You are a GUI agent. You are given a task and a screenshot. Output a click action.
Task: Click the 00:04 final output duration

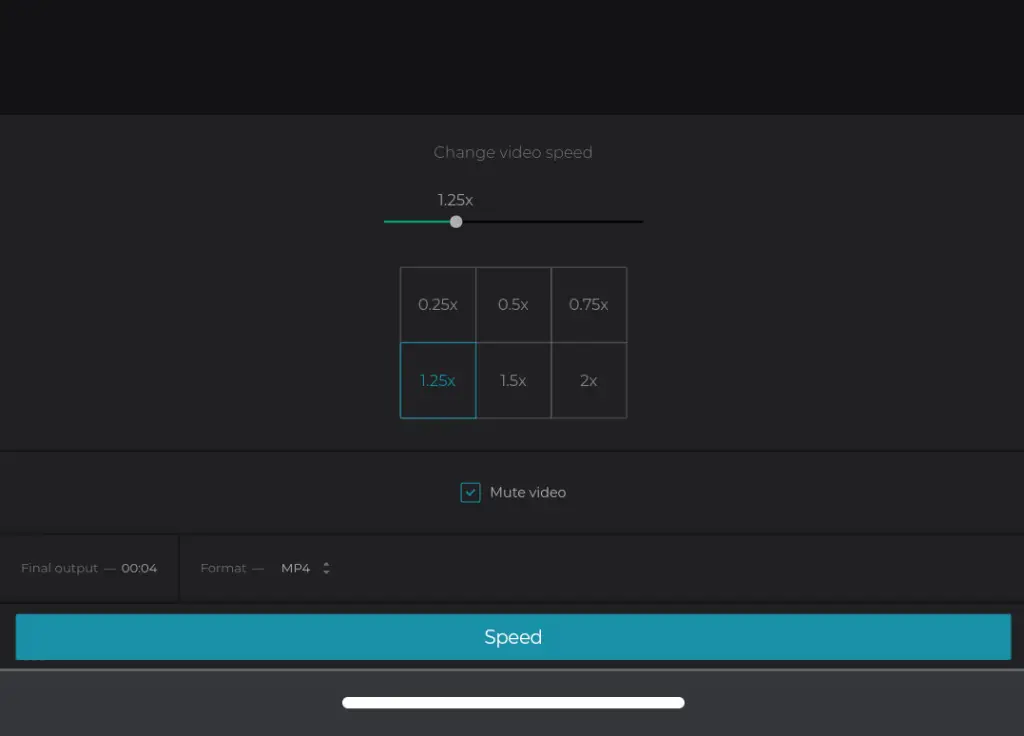pos(139,568)
